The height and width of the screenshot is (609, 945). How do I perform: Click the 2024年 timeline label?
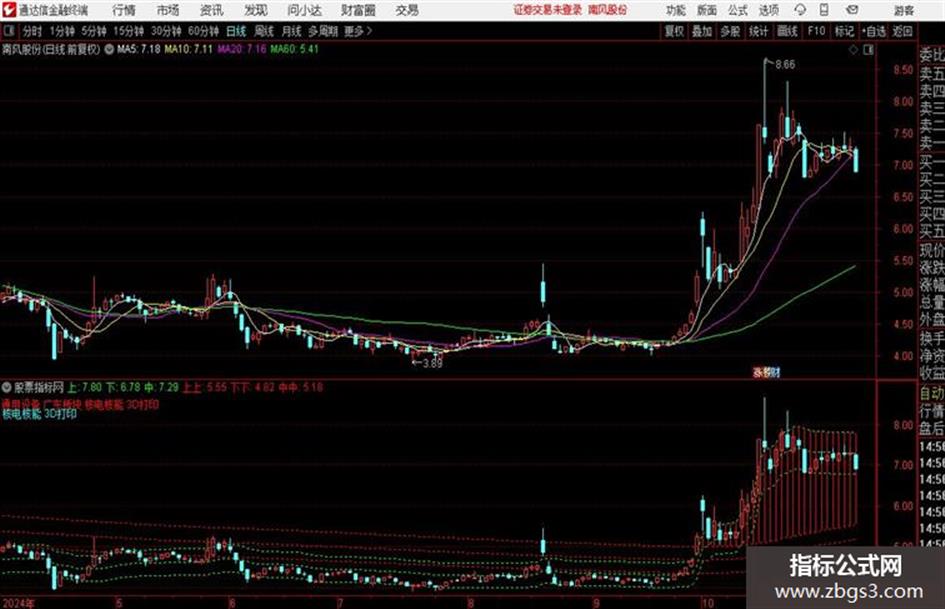pyautogui.click(x=18, y=603)
